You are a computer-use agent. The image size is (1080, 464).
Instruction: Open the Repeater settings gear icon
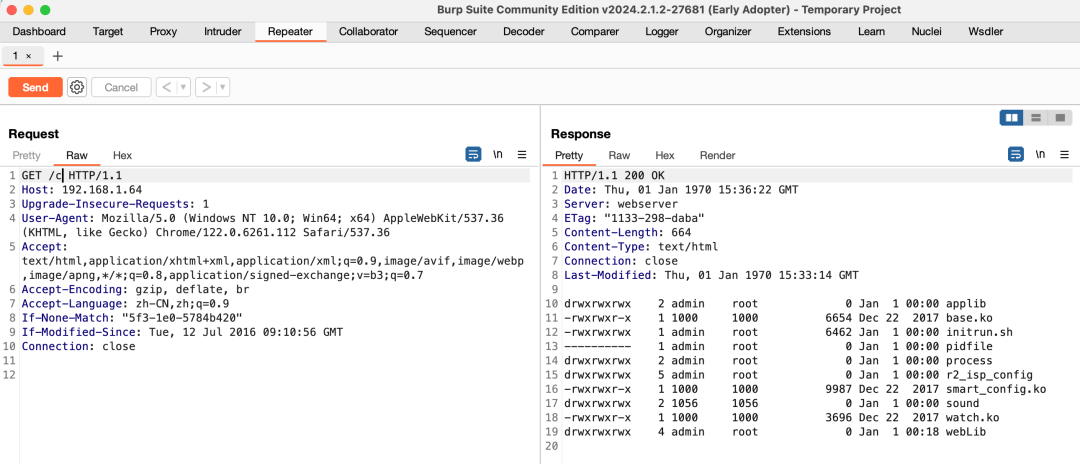(77, 87)
